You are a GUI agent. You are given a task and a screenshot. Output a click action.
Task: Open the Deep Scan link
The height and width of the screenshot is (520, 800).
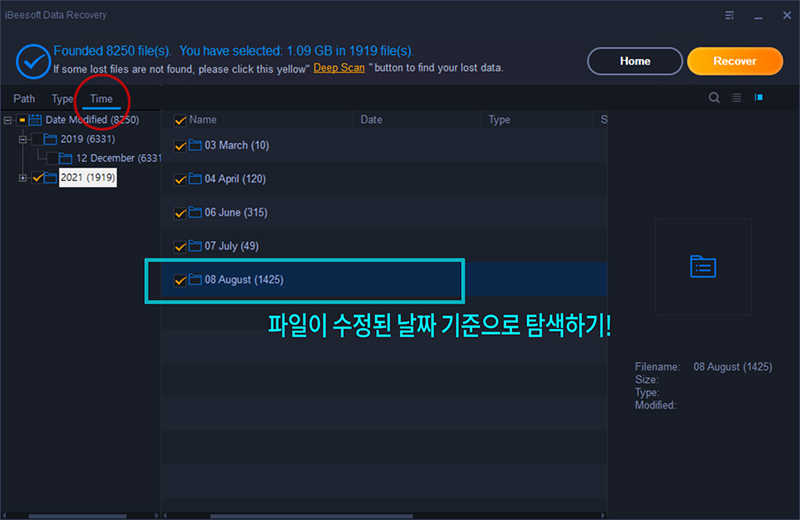[x=339, y=68]
